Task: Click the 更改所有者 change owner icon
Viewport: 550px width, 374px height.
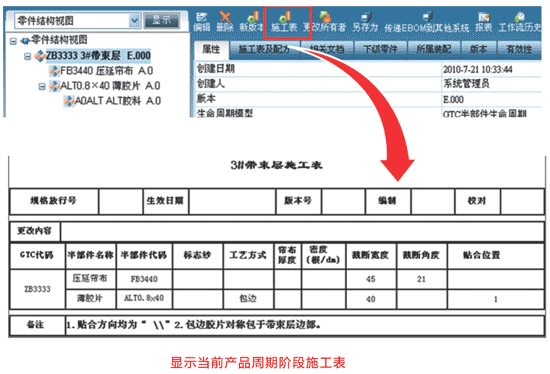Action: coord(325,22)
